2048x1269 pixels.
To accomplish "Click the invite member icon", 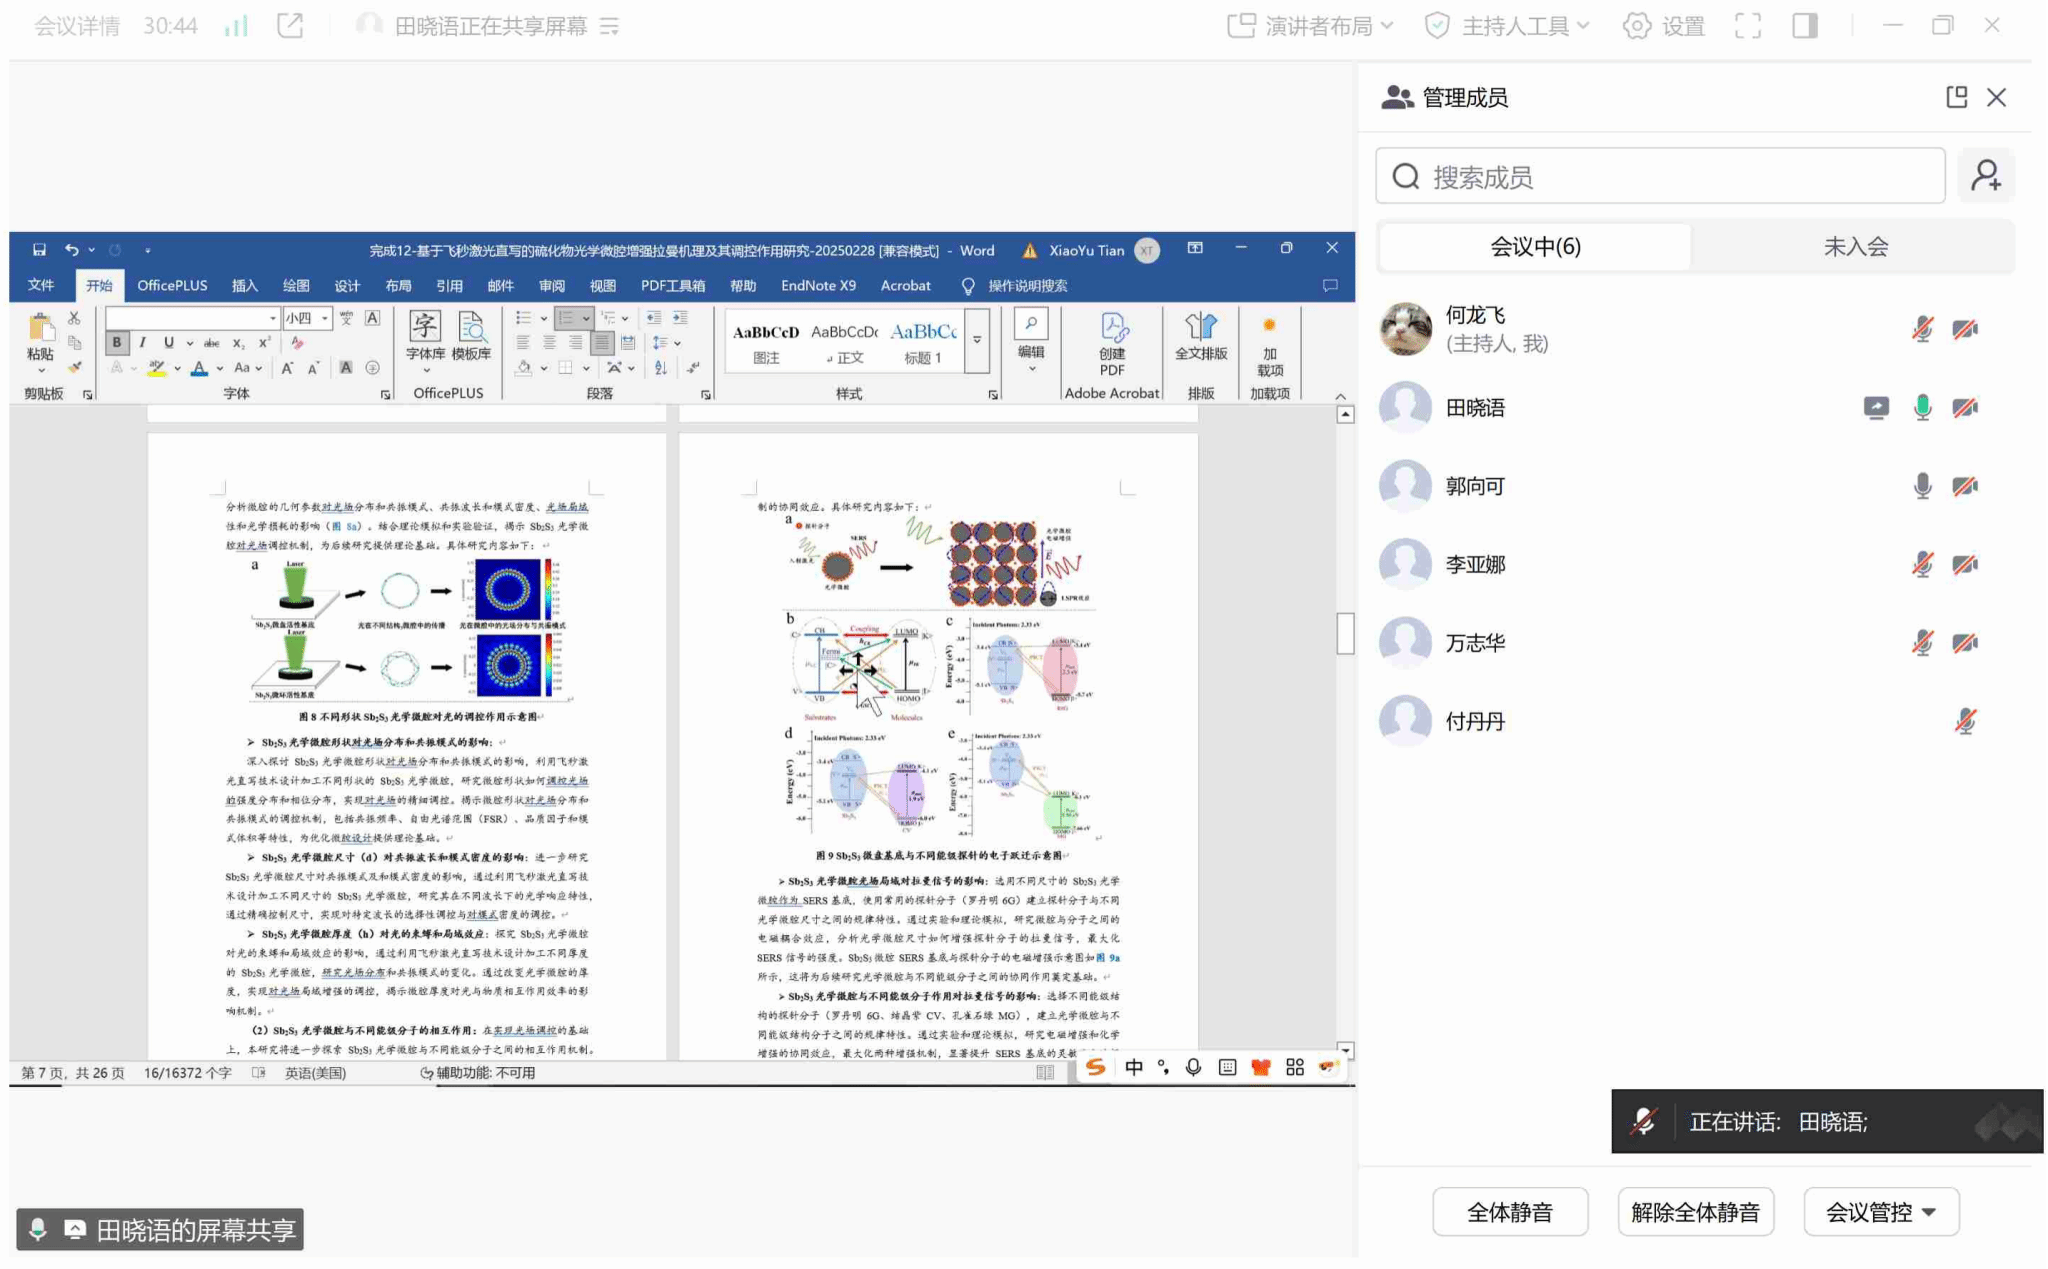I will [1985, 176].
